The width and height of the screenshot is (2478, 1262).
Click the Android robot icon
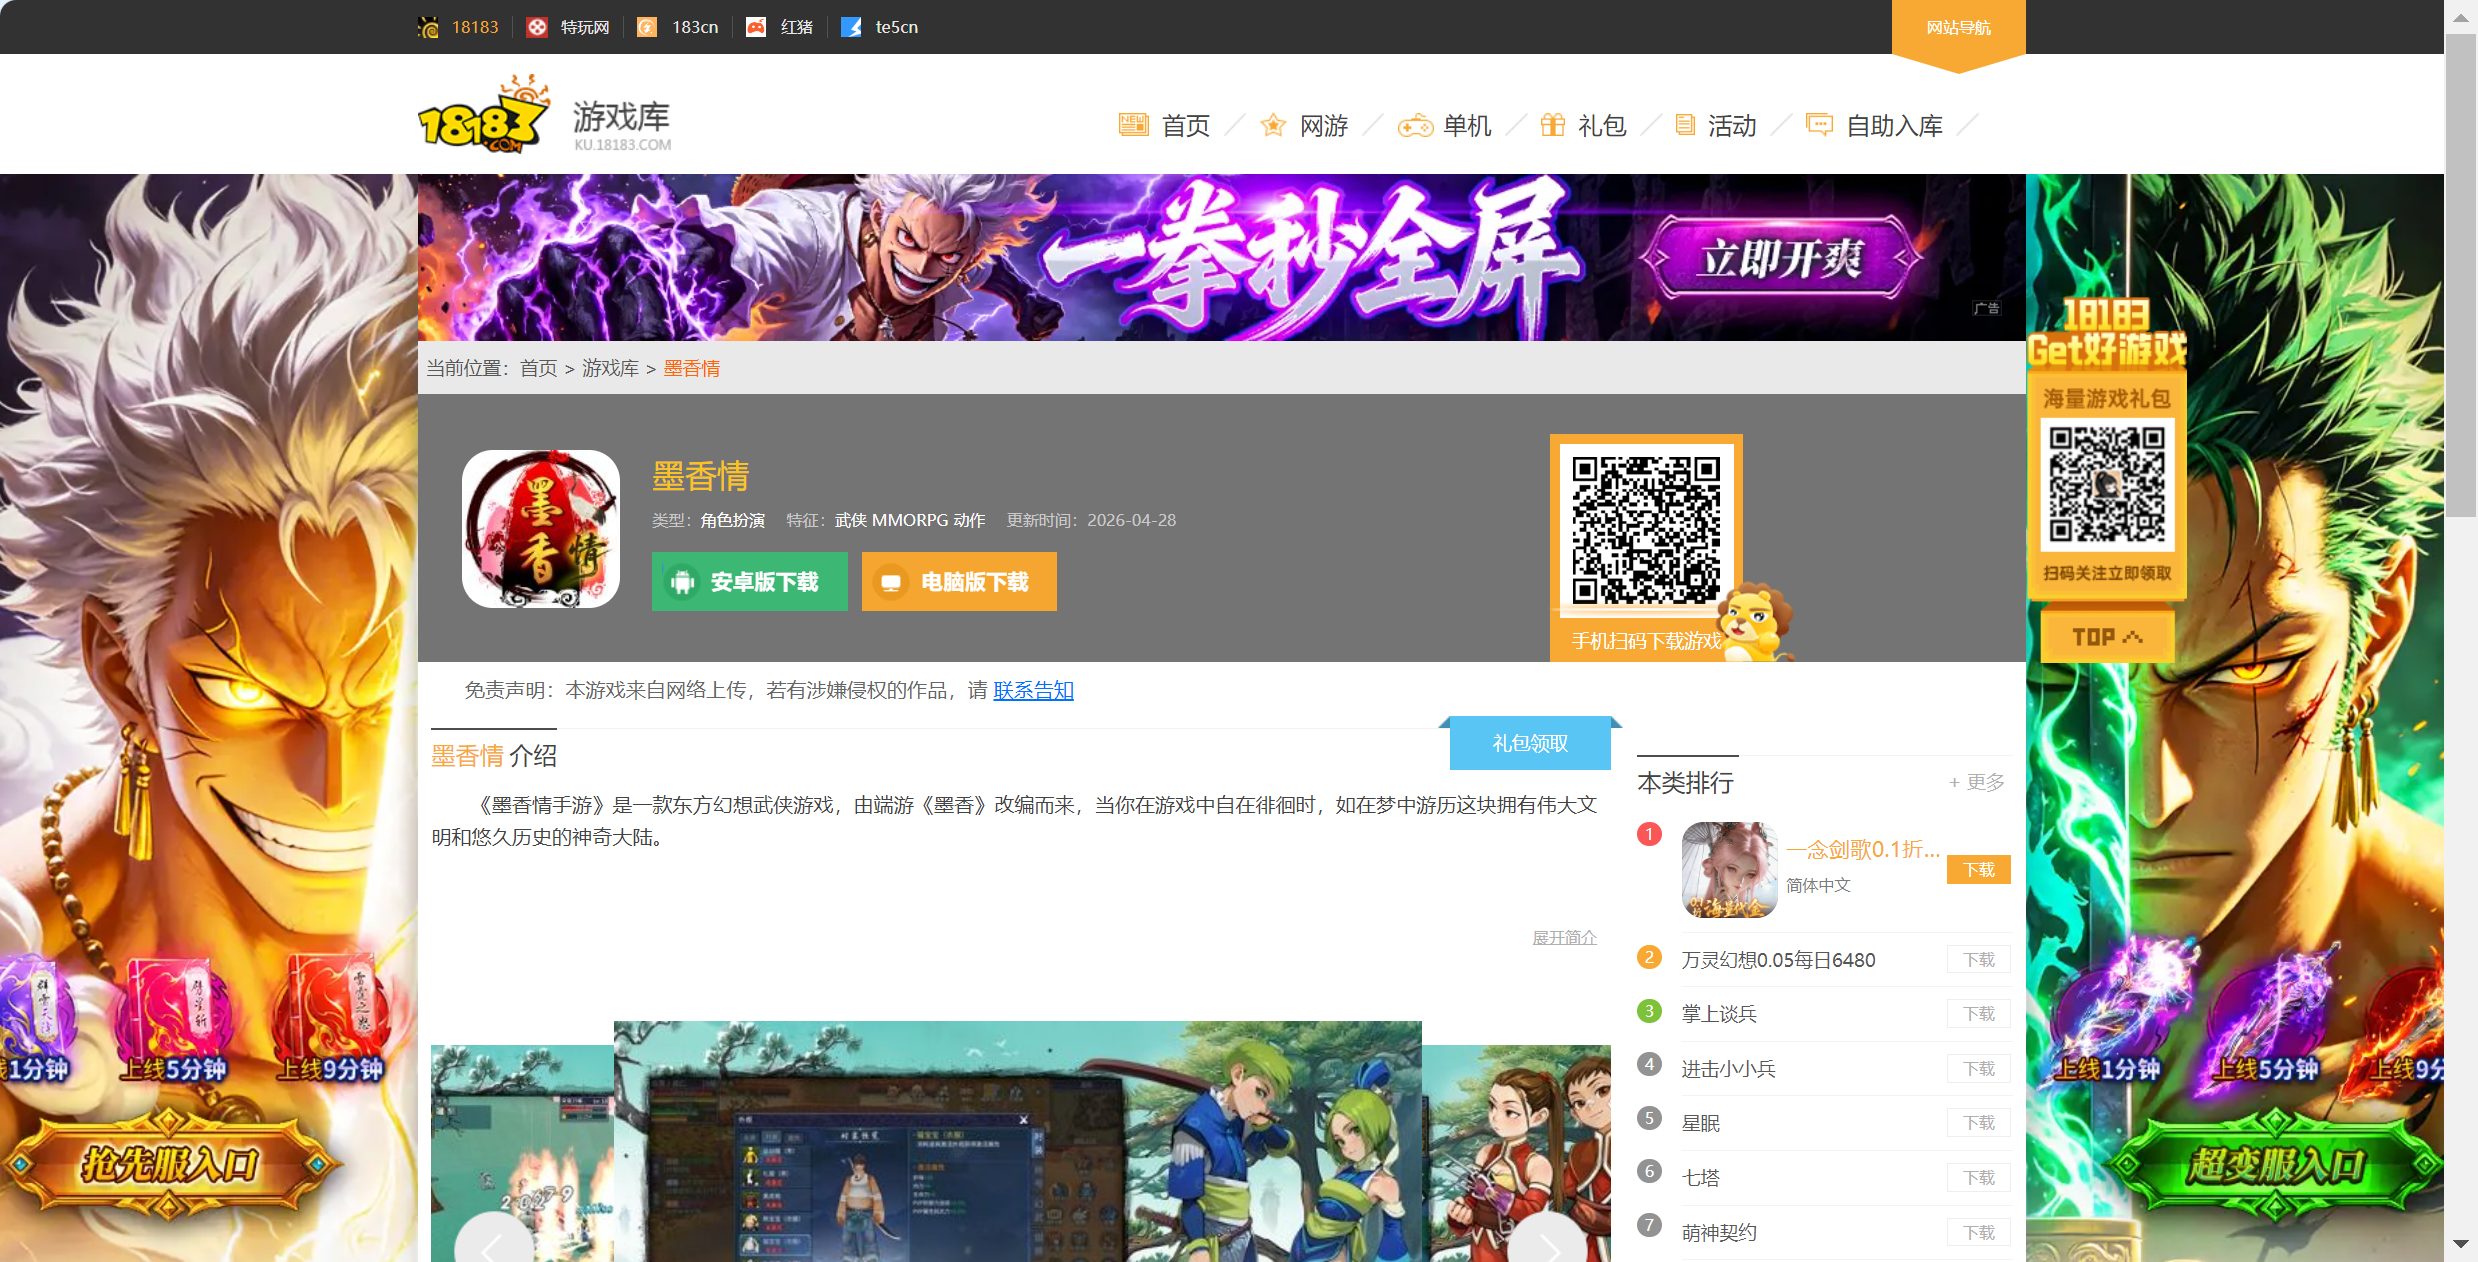tap(683, 582)
